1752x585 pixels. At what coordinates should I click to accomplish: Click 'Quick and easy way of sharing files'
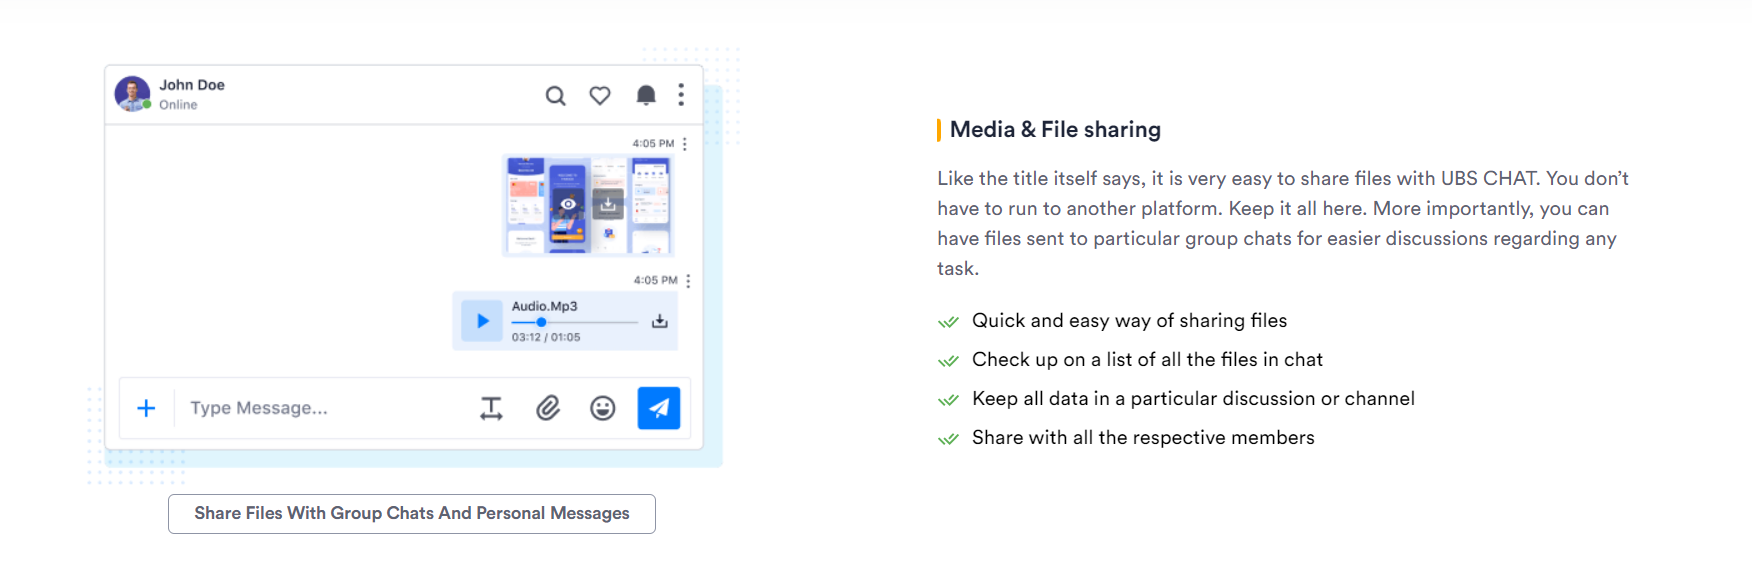click(x=1129, y=321)
